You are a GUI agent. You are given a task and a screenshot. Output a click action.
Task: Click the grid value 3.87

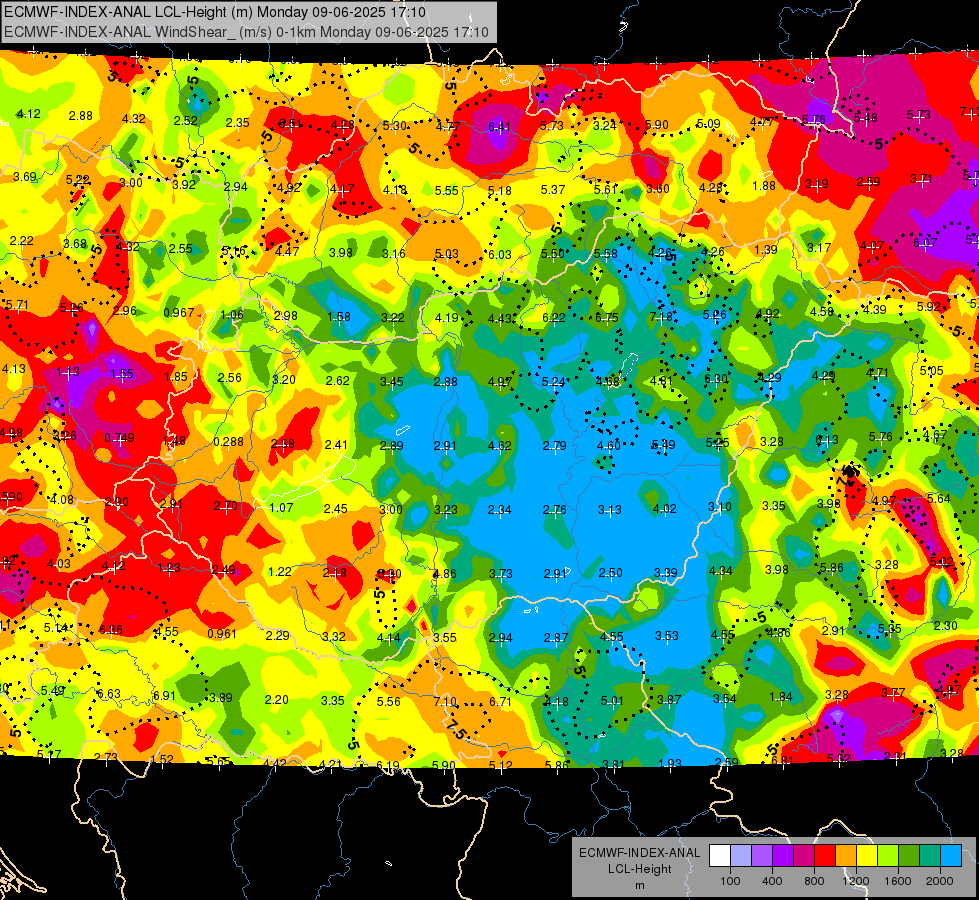tap(669, 699)
